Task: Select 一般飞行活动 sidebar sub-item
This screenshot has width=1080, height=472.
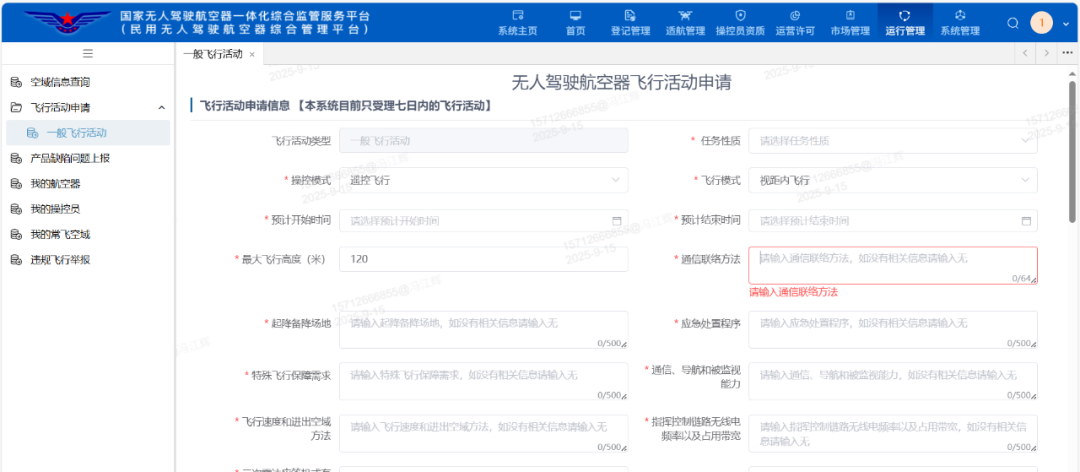Action: 87,132
